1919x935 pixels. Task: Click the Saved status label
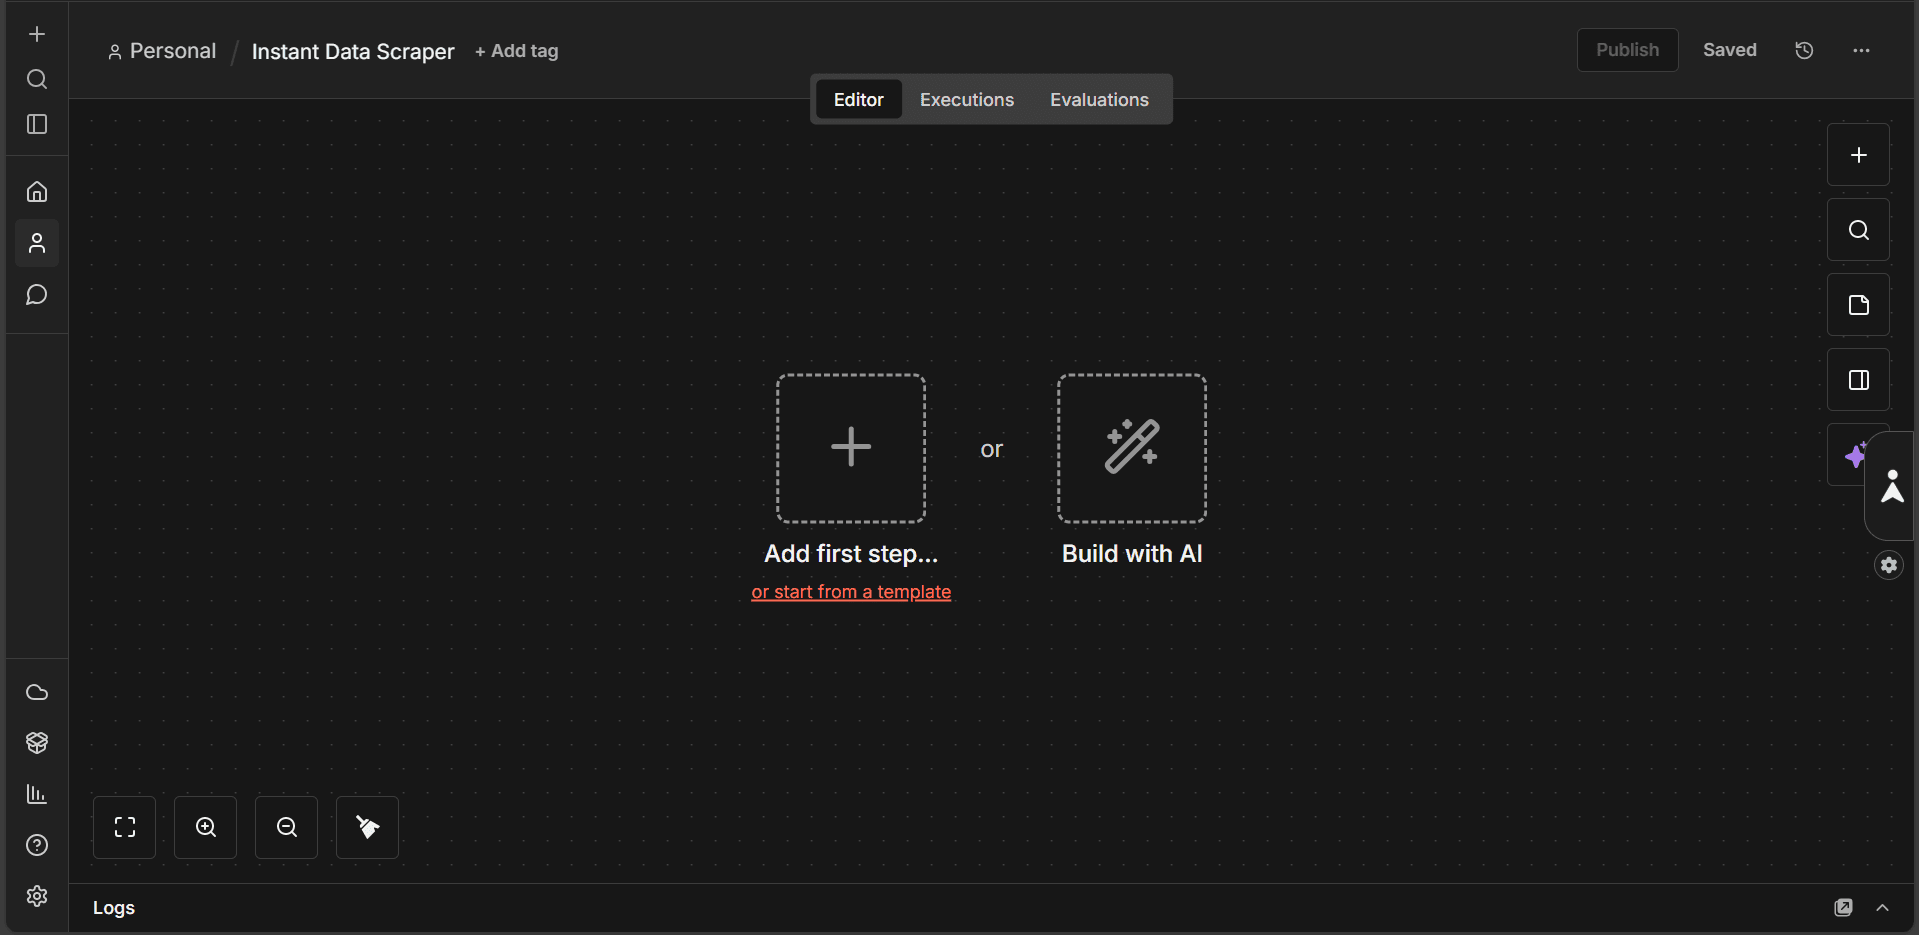[1730, 50]
